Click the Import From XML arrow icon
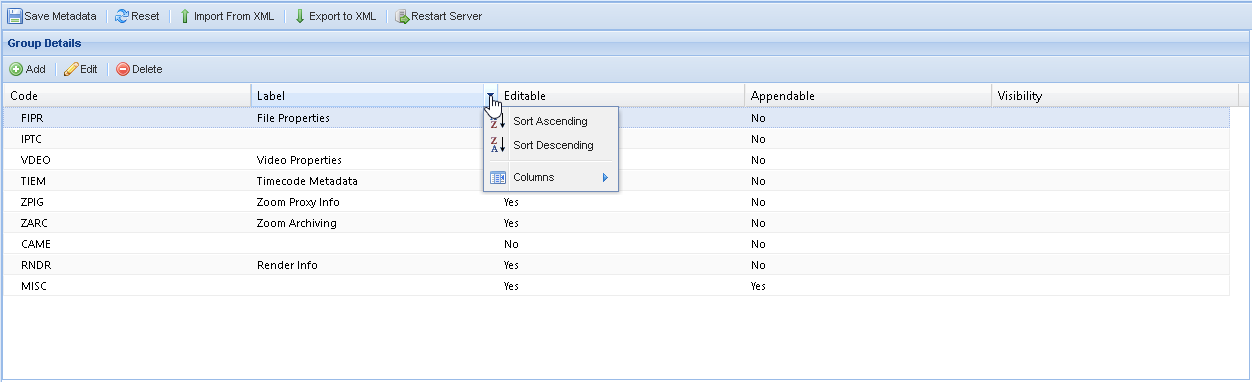The width and height of the screenshot is (1252, 382). pos(185,16)
